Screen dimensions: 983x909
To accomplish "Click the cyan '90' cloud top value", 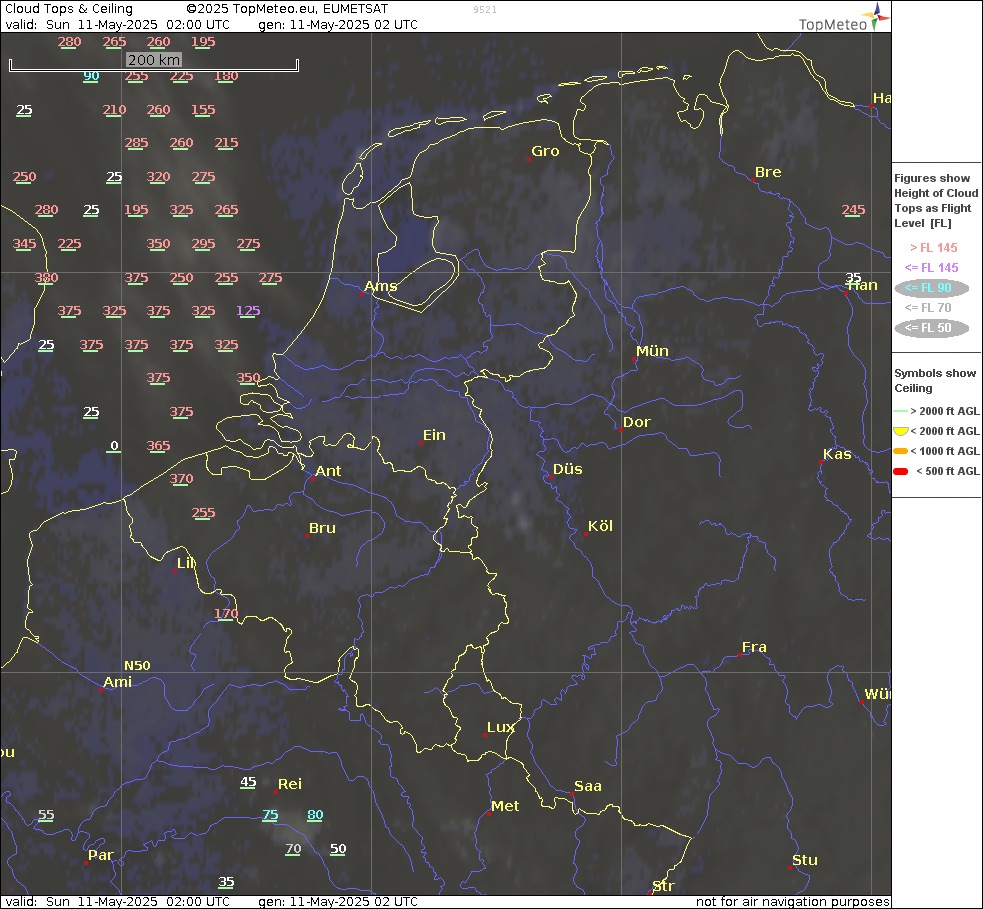I will tap(92, 76).
